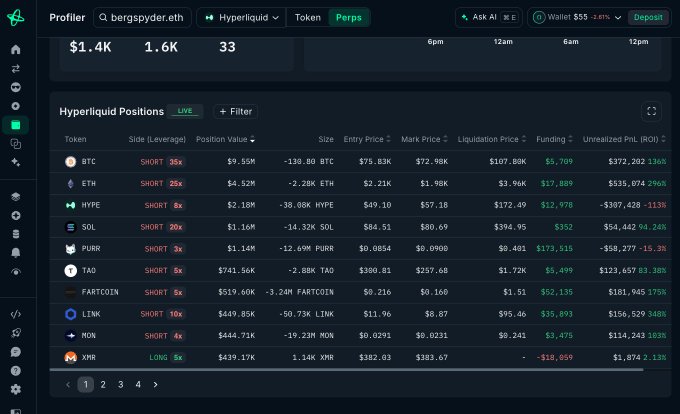Open the Home sidebar icon

[16, 49]
